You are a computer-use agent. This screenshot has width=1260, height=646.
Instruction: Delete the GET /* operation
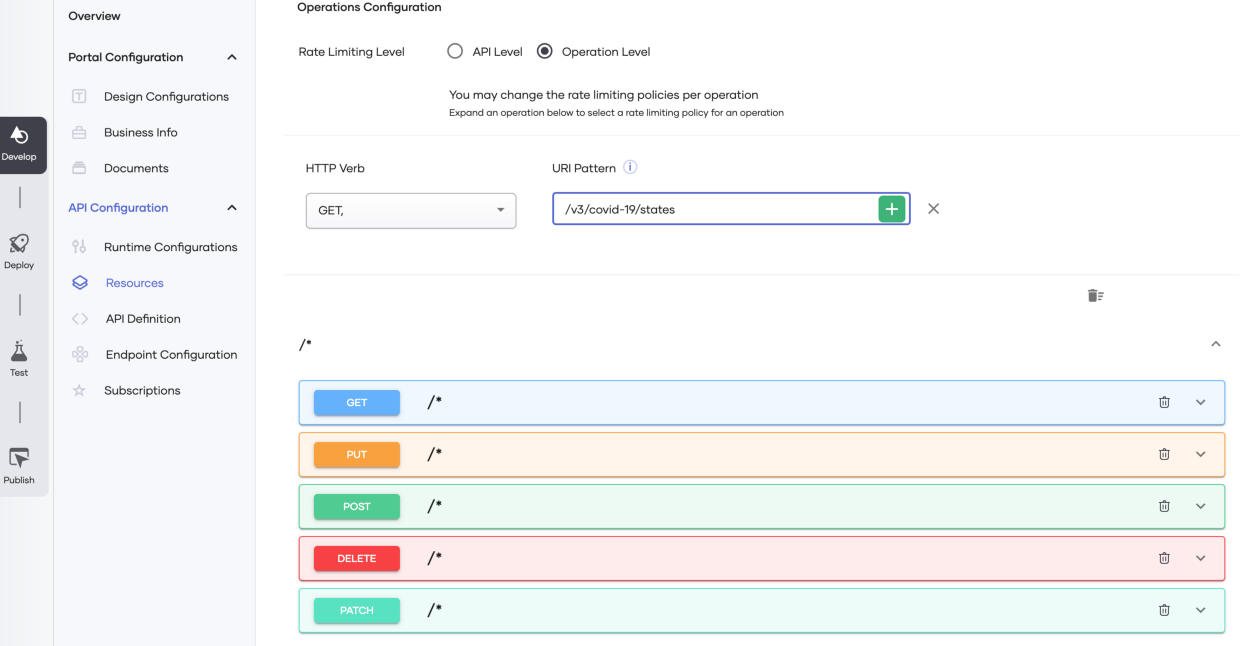tap(1164, 402)
